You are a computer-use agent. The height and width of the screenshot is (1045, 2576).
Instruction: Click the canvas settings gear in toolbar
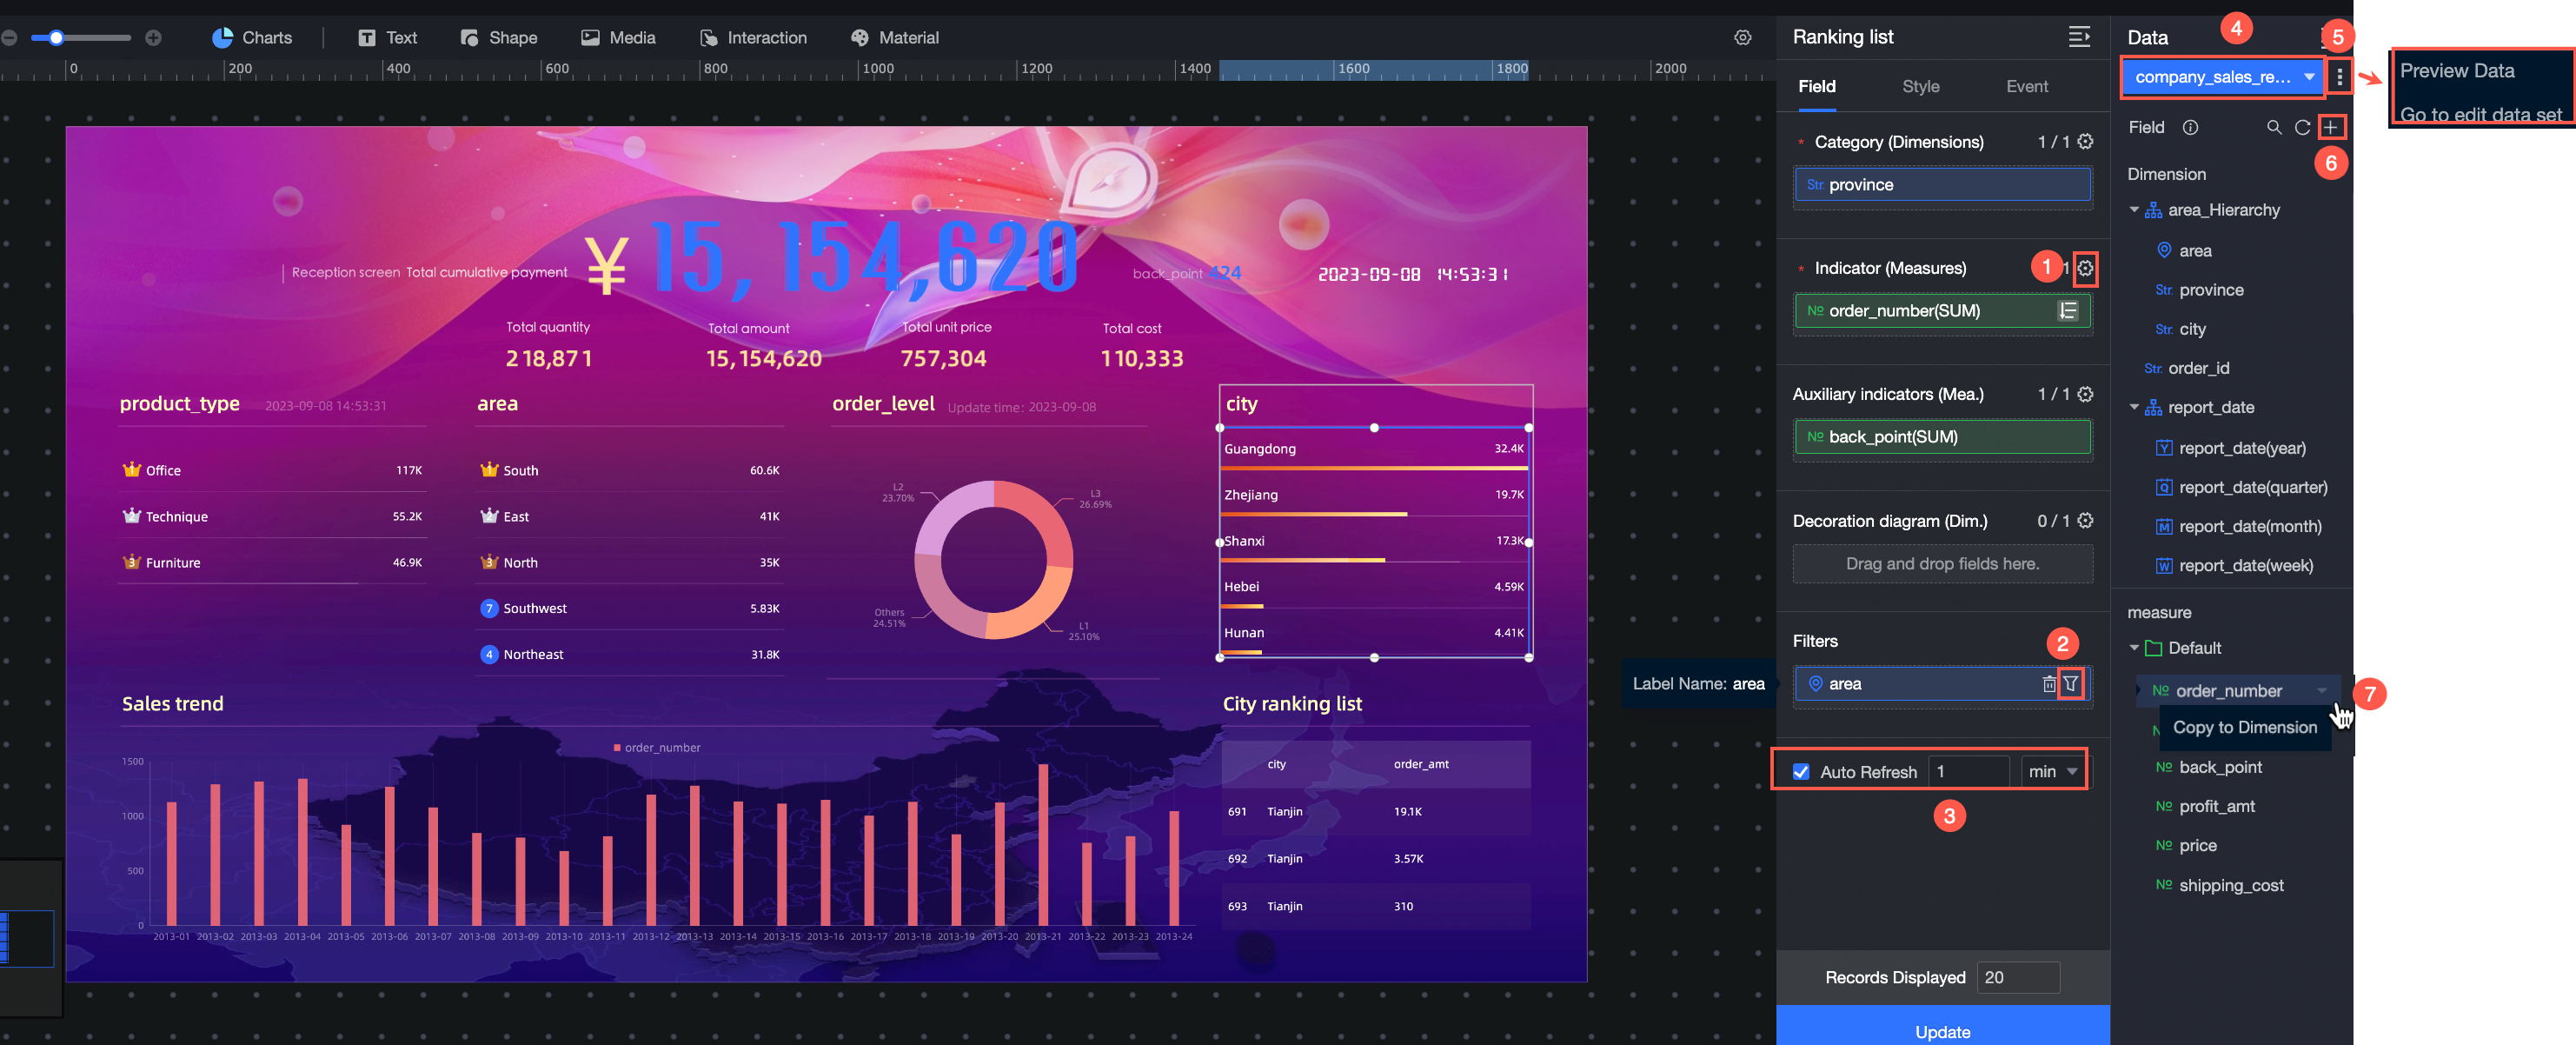1742,37
